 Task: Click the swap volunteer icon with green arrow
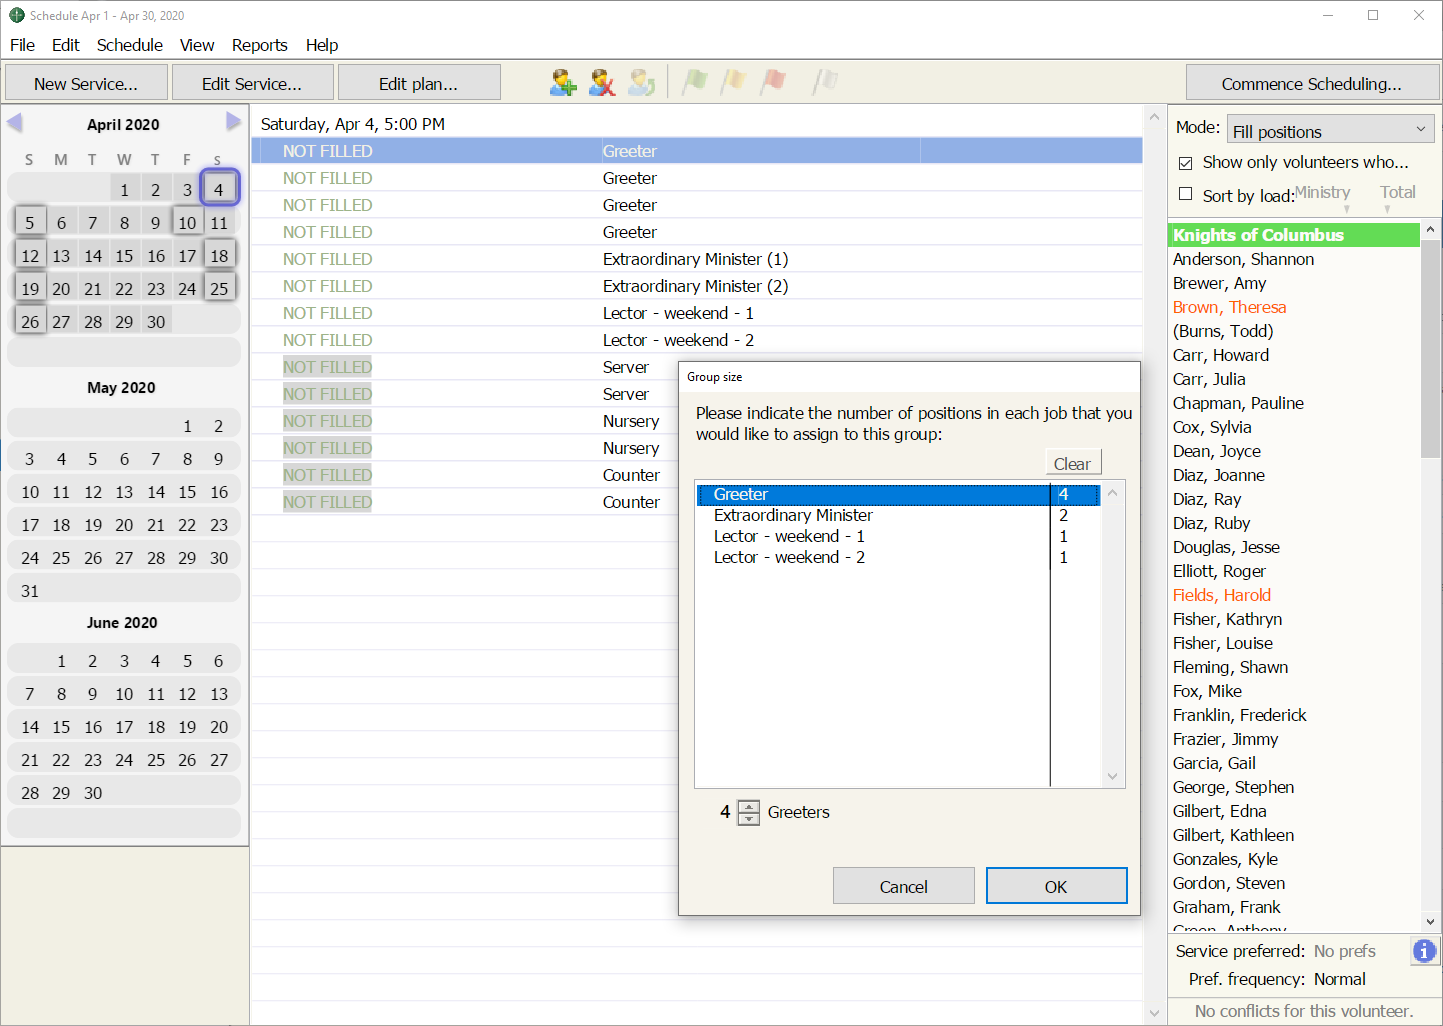(641, 83)
